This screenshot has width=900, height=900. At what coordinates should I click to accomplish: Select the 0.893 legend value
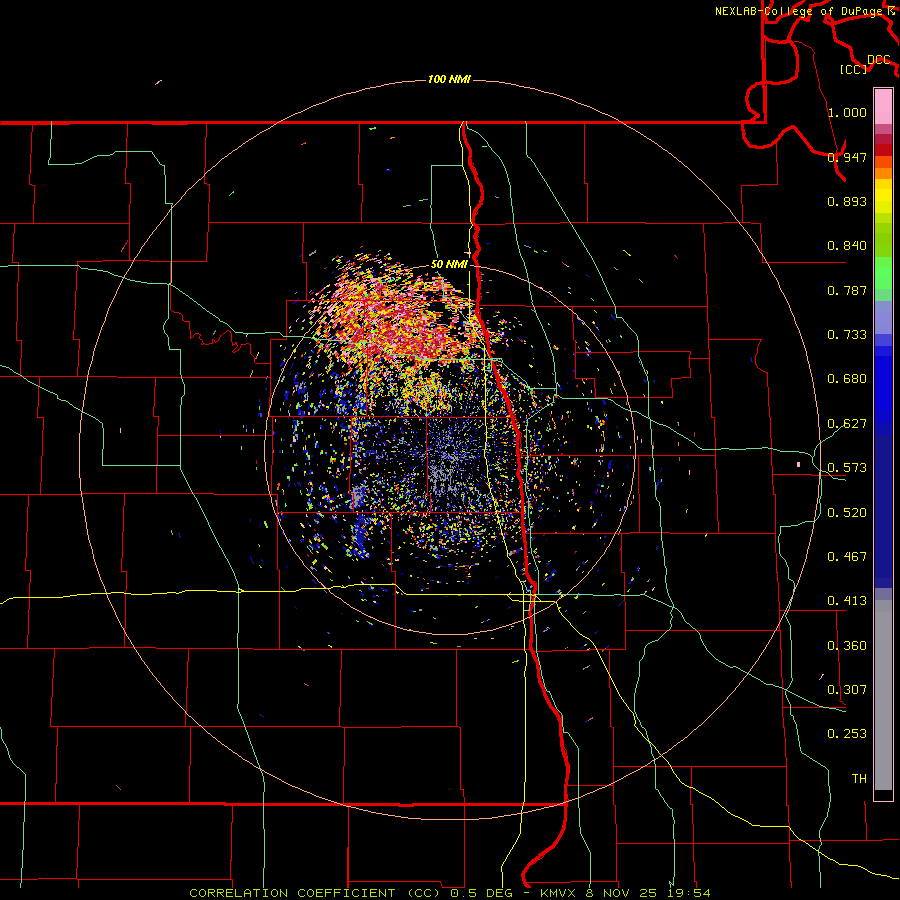tap(847, 201)
